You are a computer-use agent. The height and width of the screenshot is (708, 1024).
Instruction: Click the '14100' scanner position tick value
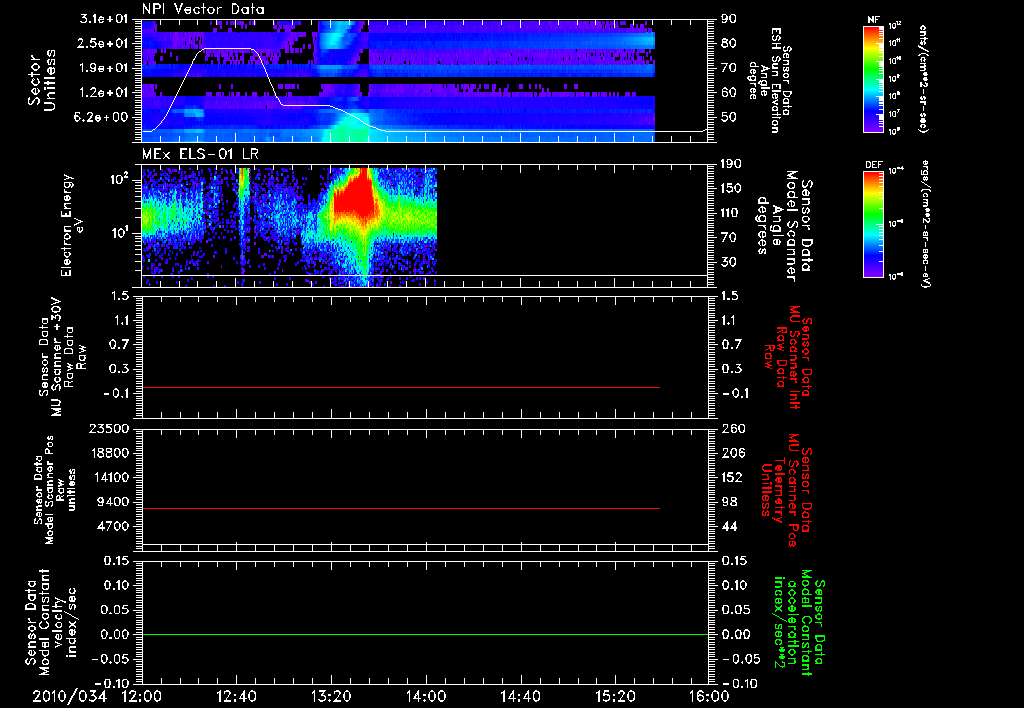tap(109, 477)
